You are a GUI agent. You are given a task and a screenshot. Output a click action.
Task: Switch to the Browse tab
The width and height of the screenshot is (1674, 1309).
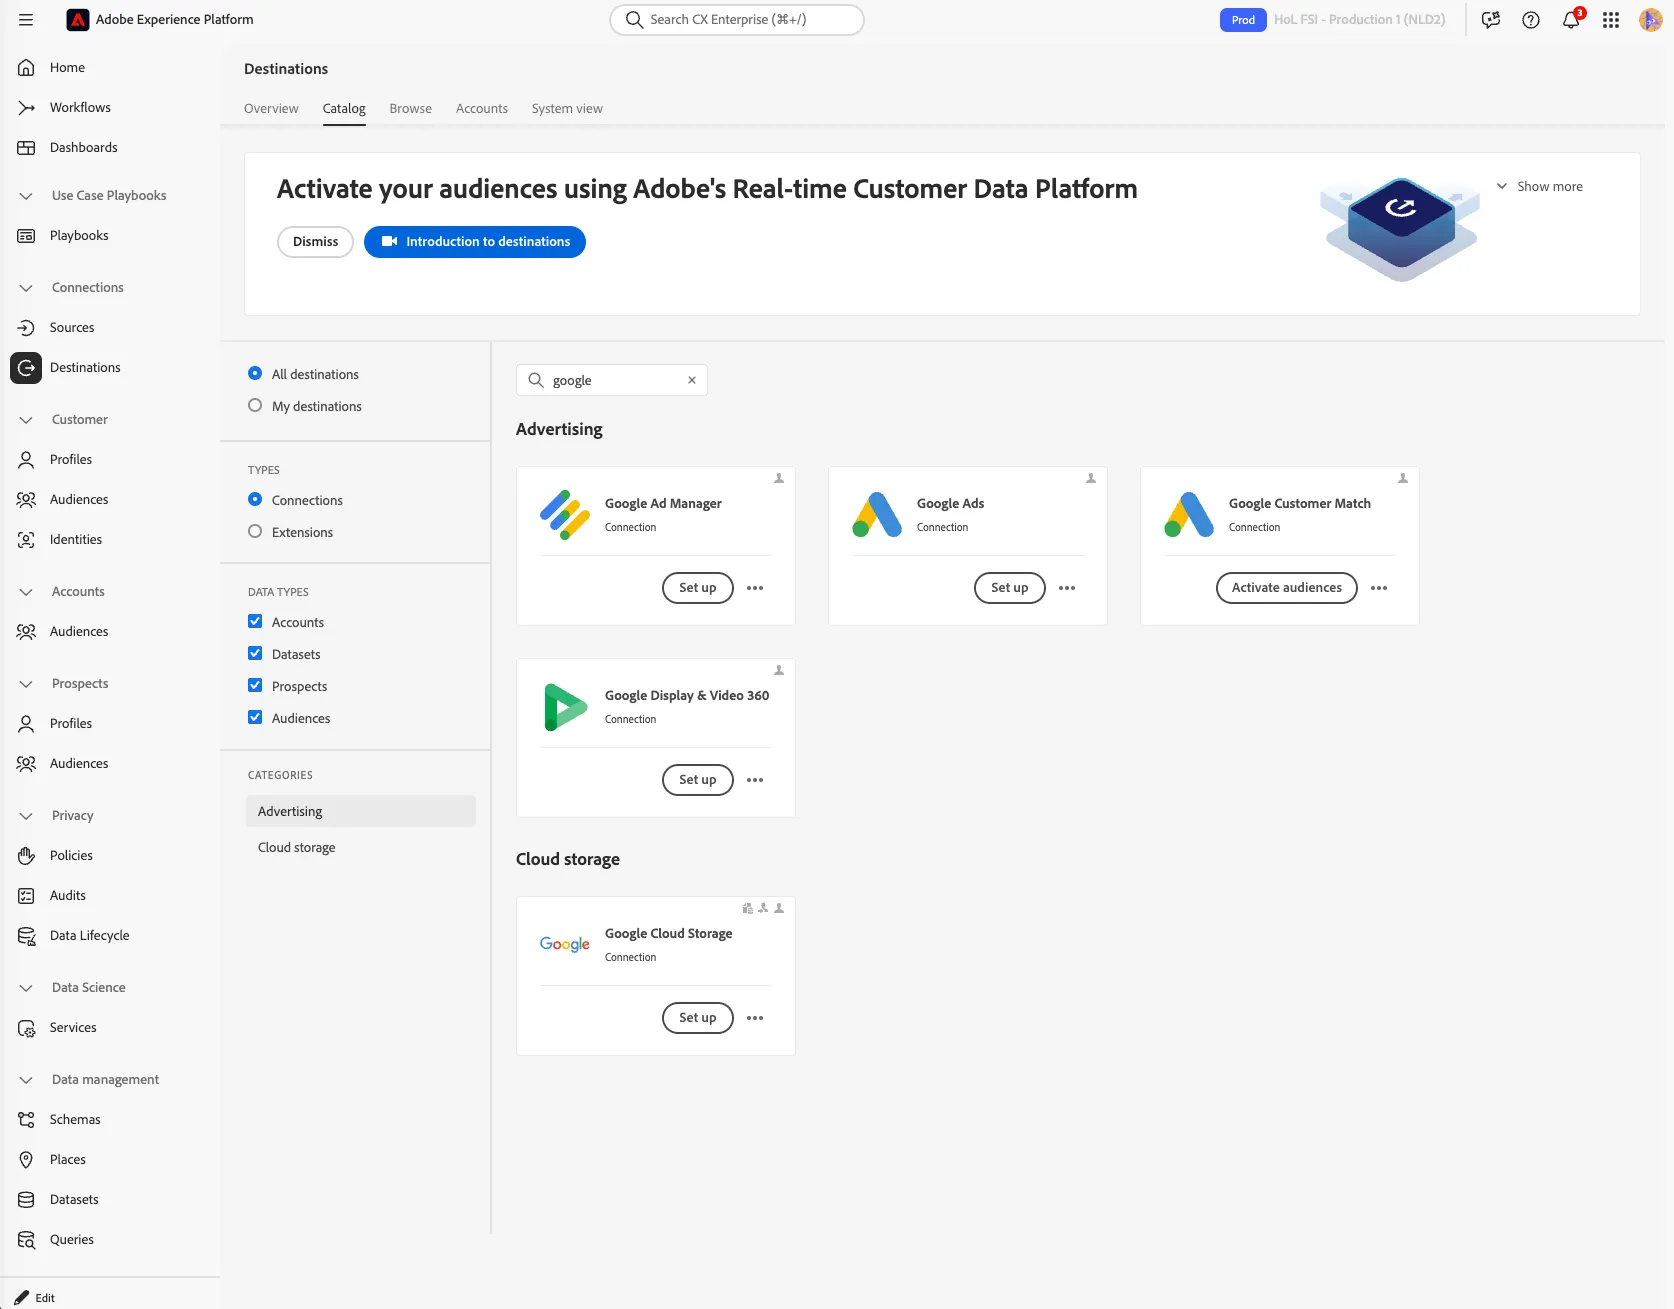(x=411, y=109)
